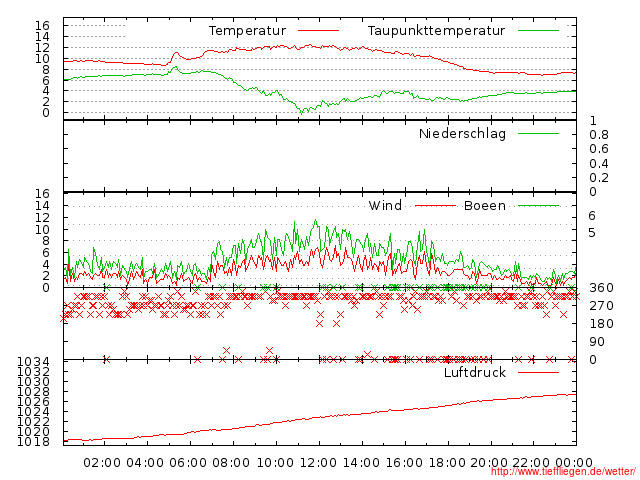Click the 20:00 time axis label
640x480 pixels.
point(489,463)
